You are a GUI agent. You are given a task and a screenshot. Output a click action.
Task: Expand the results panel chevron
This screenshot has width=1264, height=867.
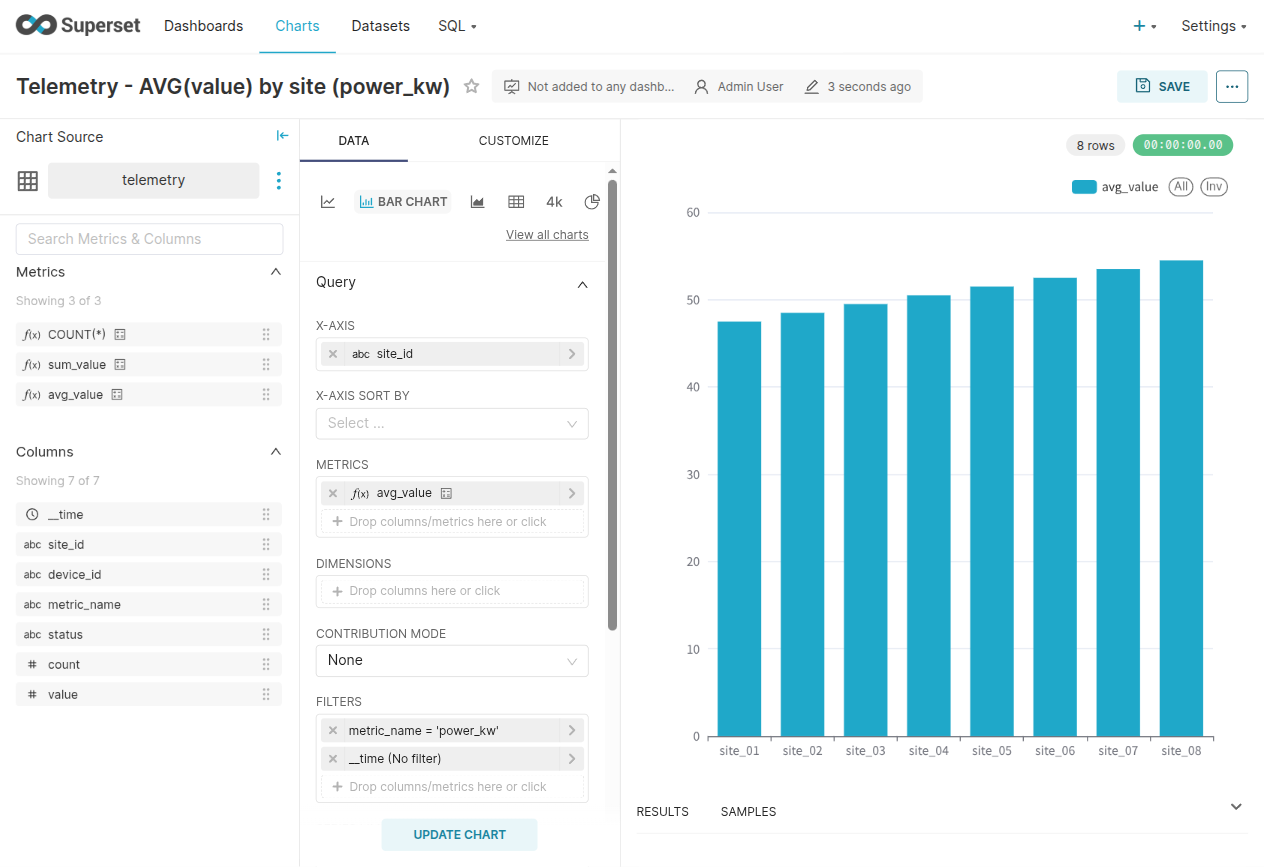[1236, 807]
